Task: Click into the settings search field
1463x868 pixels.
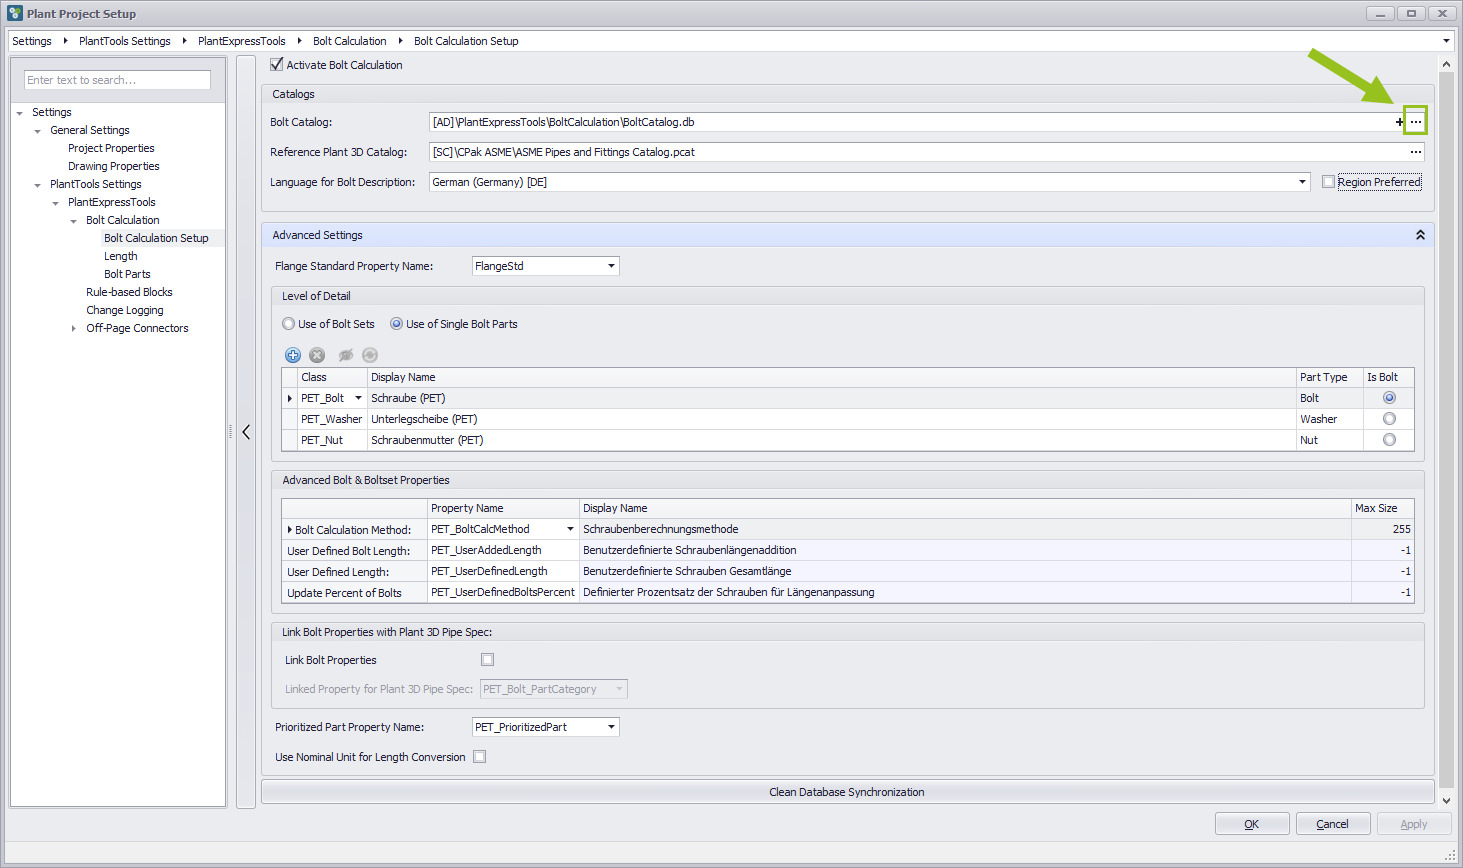Action: [x=117, y=80]
